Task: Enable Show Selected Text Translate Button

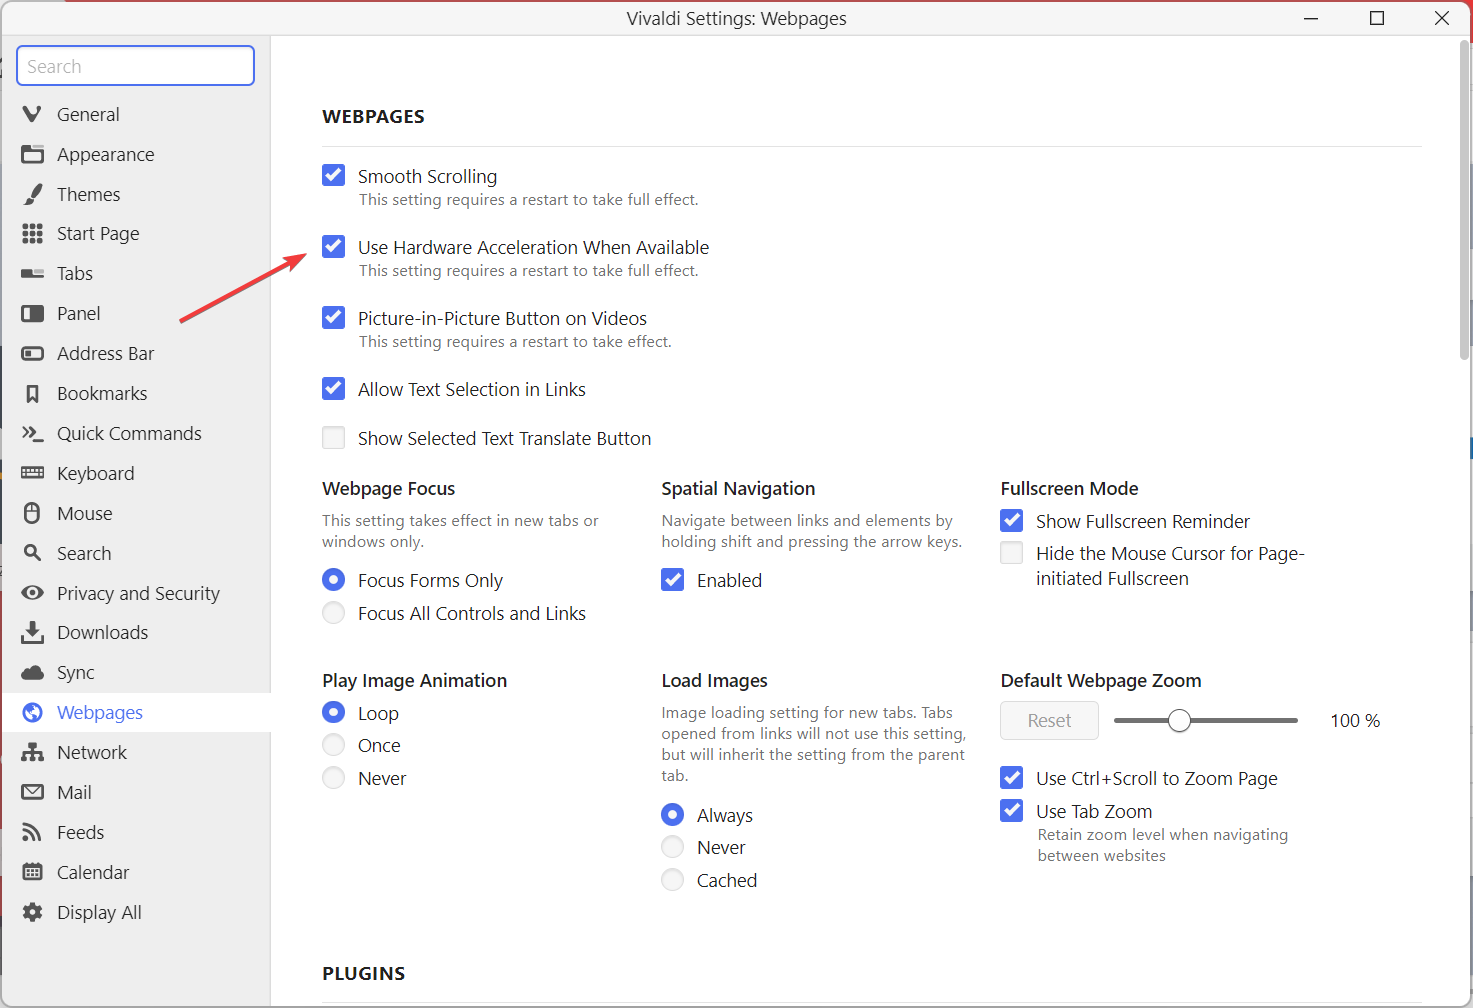Action: [334, 438]
